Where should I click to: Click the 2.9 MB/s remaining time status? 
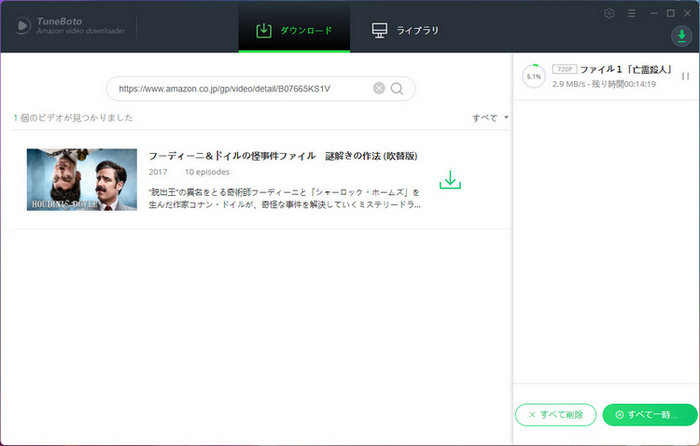[604, 84]
